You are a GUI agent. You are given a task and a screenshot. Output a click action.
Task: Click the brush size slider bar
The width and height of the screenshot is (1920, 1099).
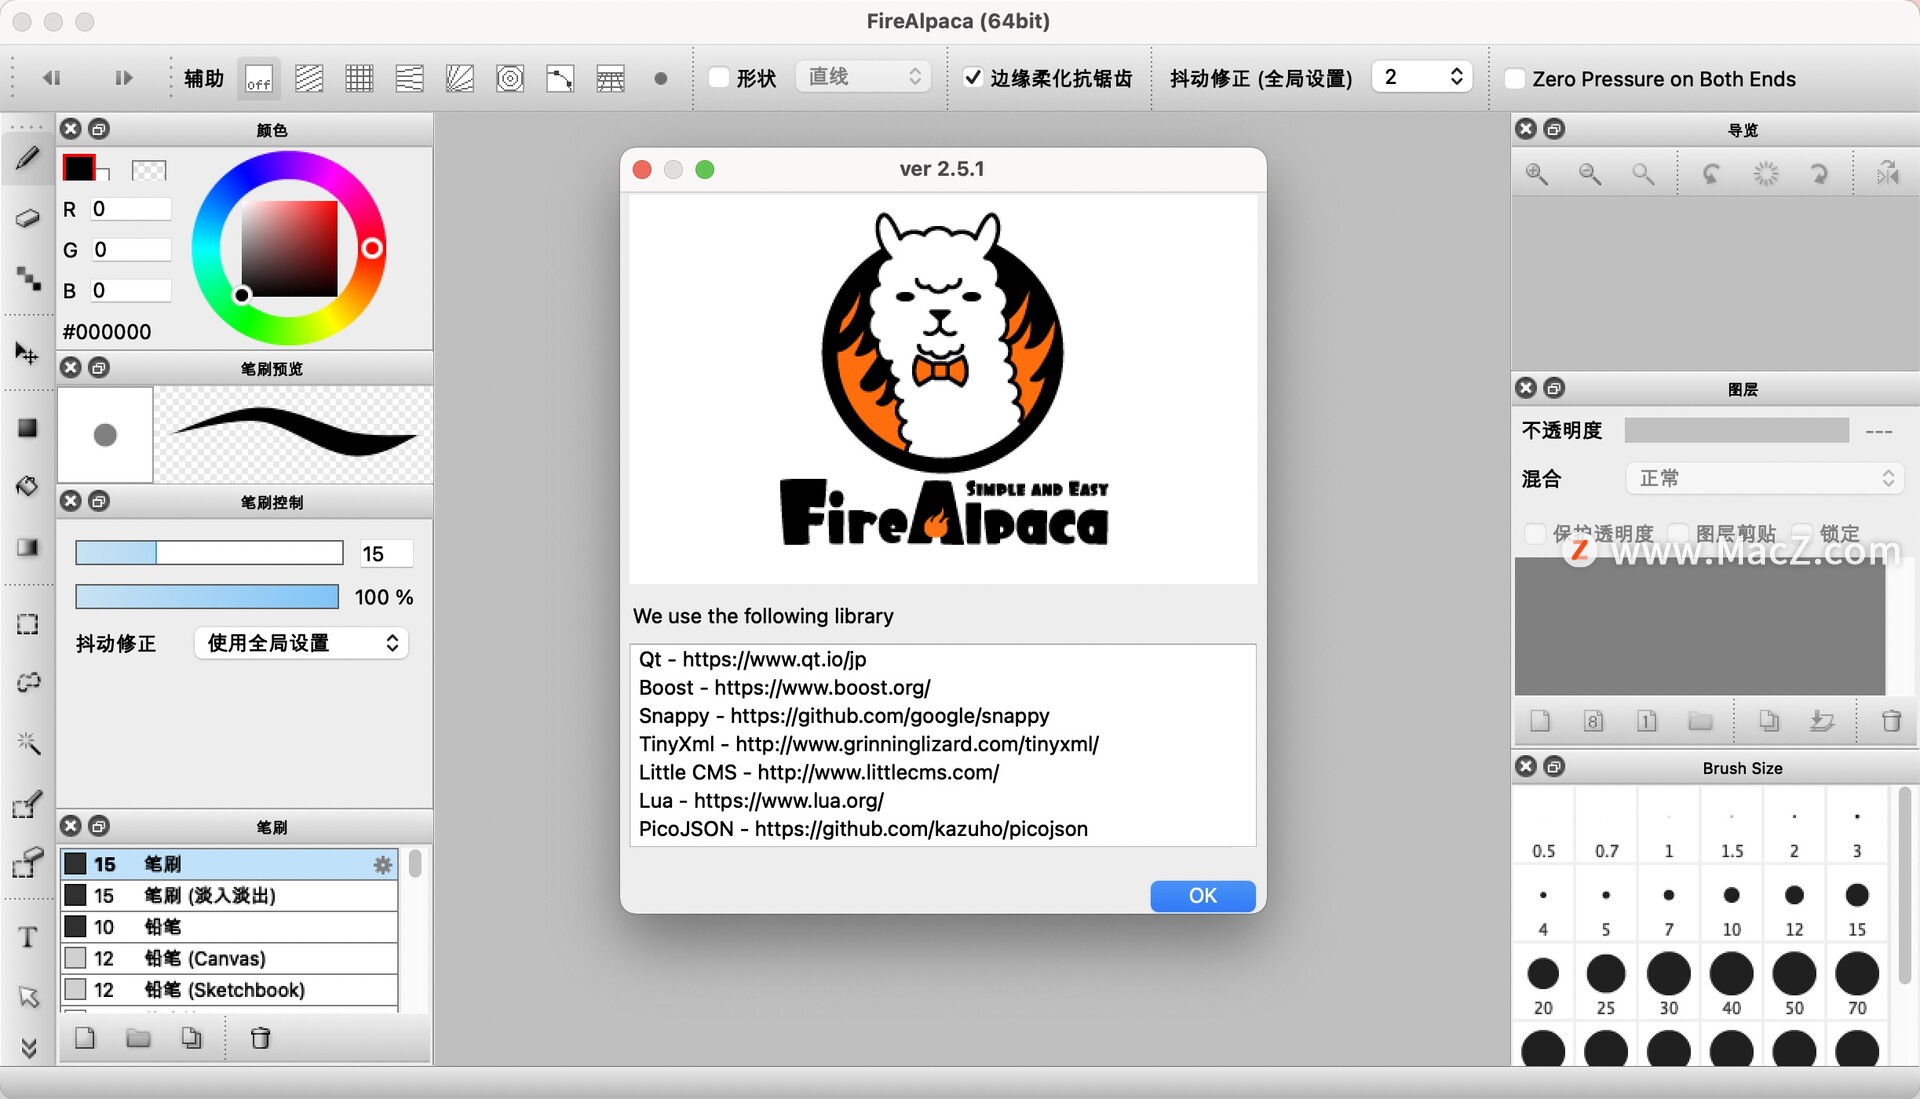(x=209, y=553)
